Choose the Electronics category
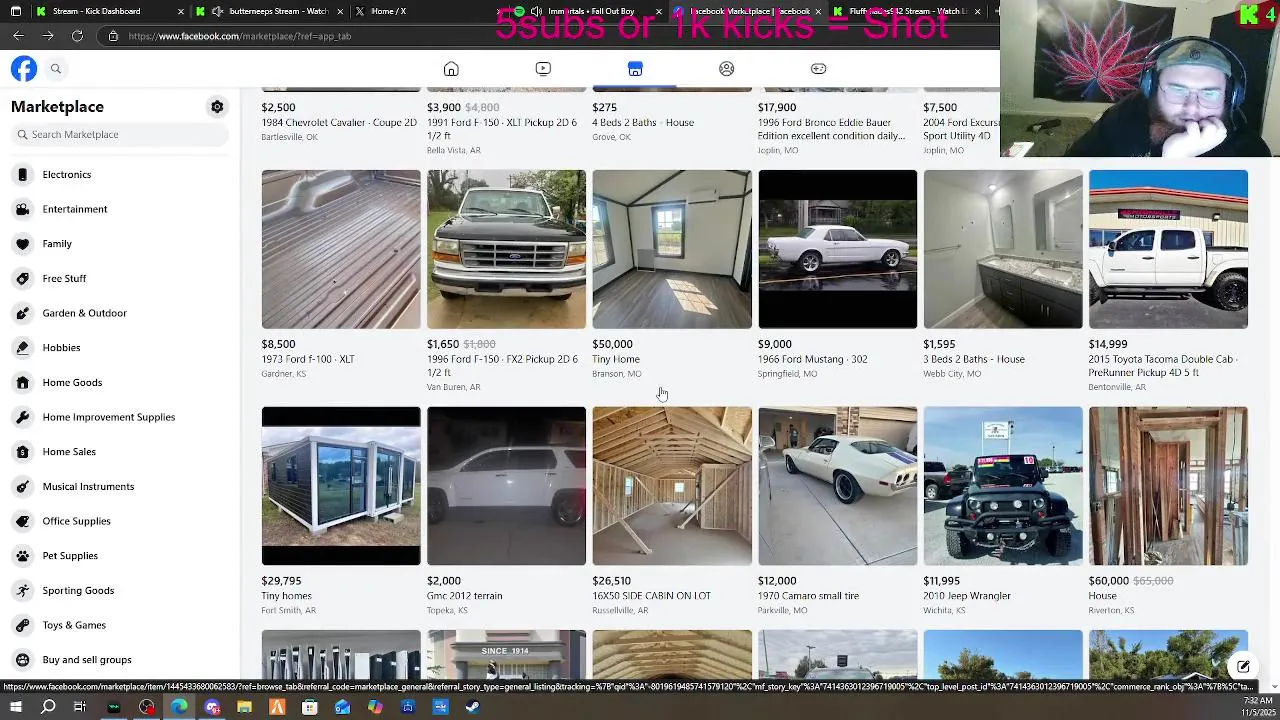 (x=121, y=174)
